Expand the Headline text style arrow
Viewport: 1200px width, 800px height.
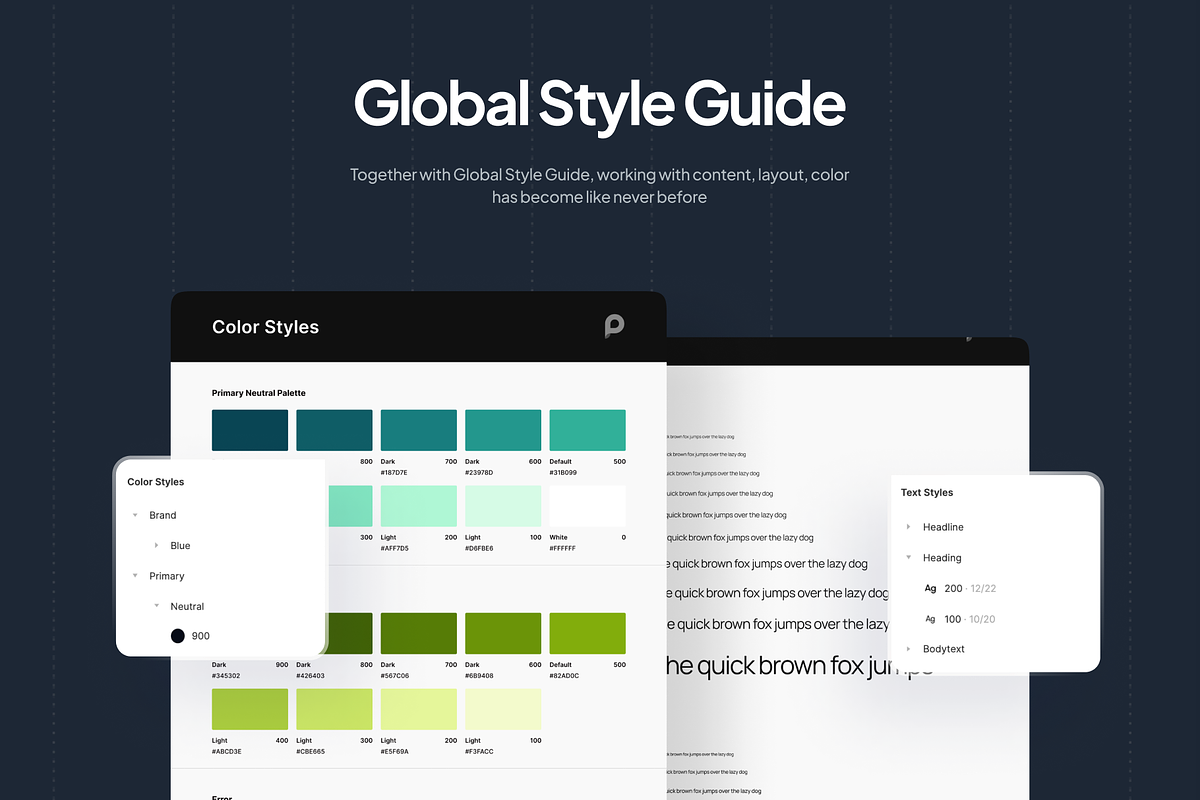pyautogui.click(x=908, y=527)
